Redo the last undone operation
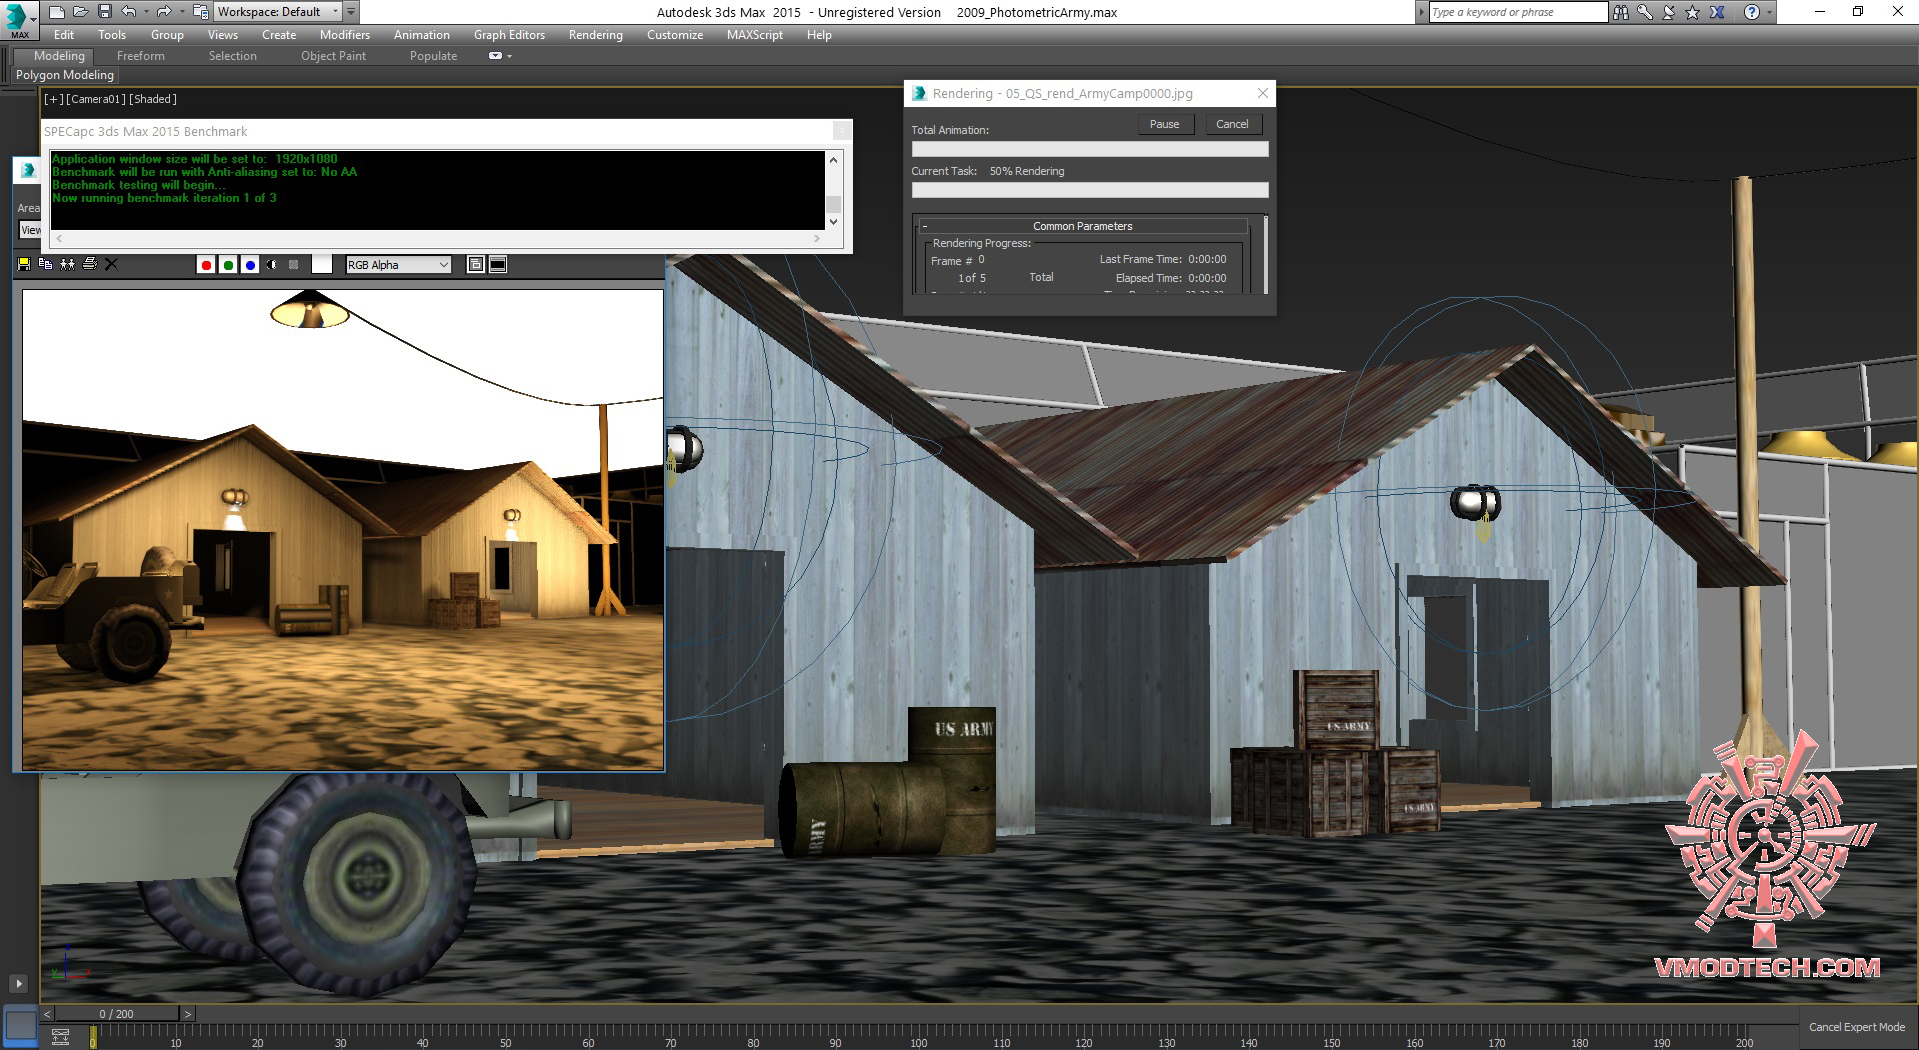 pyautogui.click(x=163, y=12)
